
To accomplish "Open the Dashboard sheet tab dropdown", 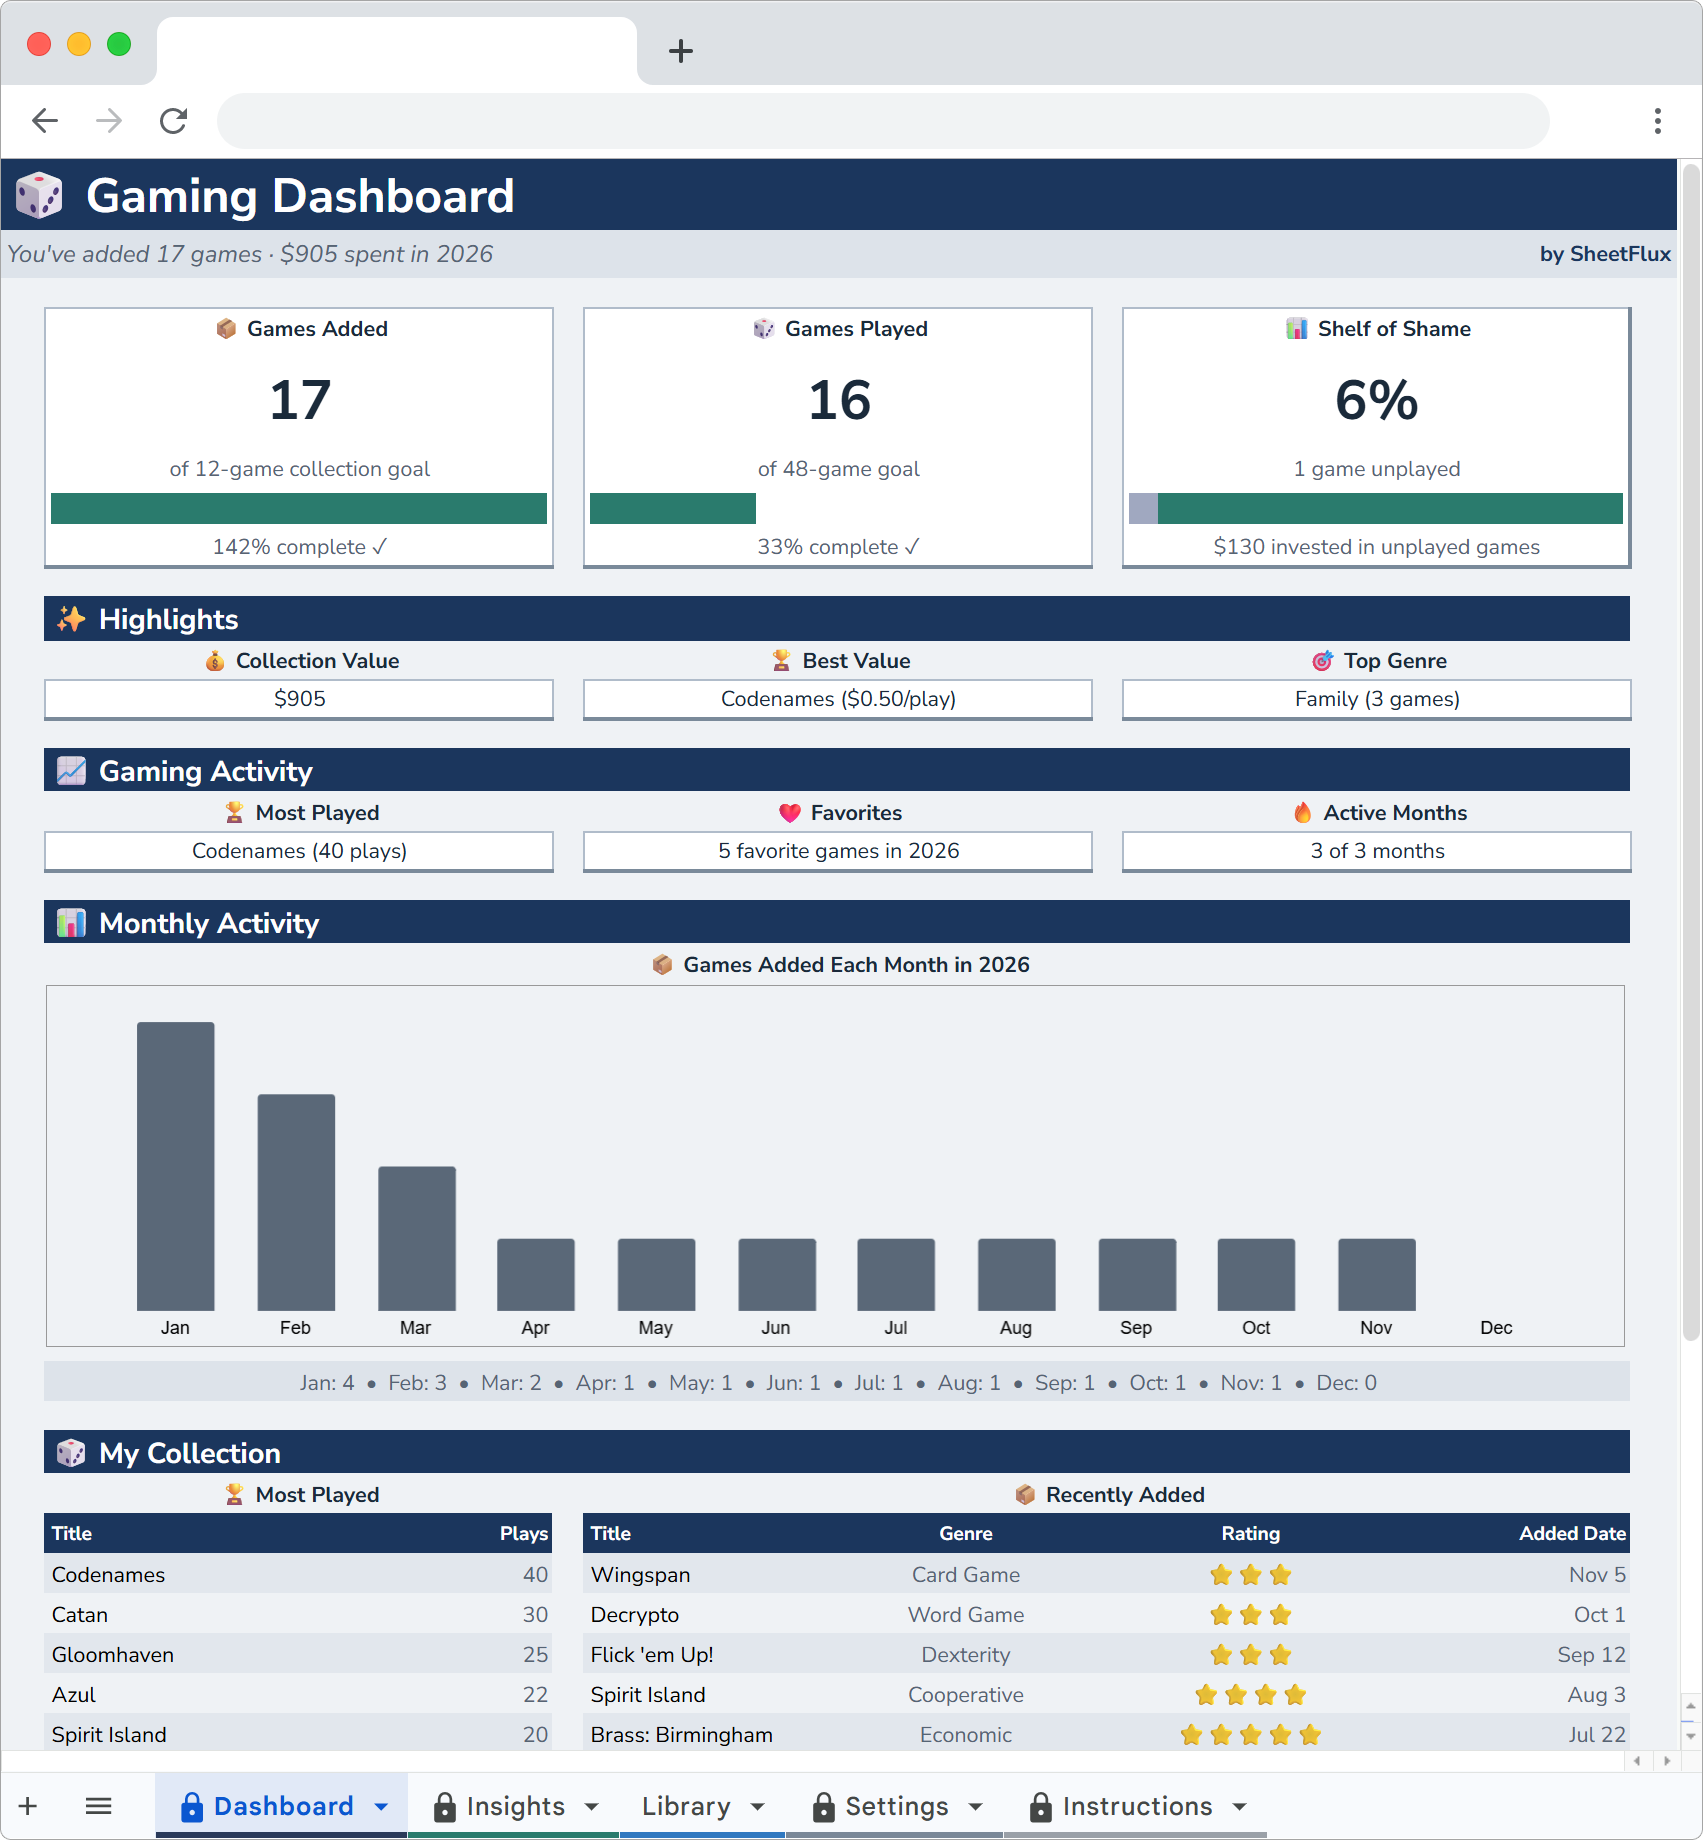I will (380, 1806).
